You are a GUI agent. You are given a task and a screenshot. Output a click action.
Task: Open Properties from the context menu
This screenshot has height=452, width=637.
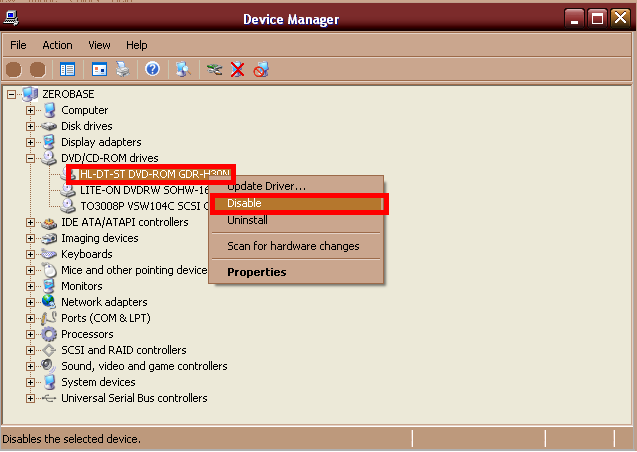296,272
